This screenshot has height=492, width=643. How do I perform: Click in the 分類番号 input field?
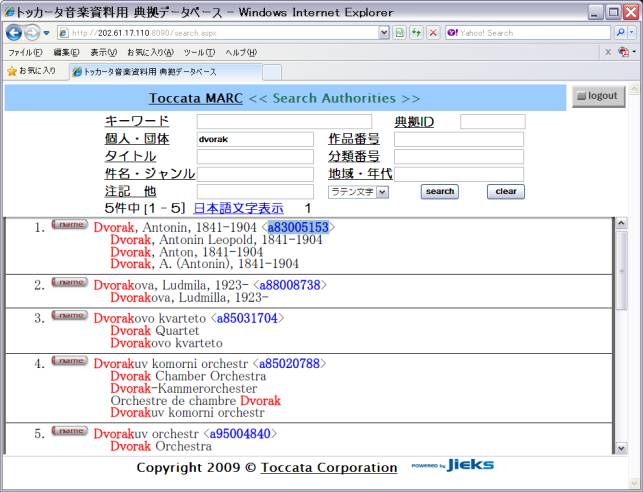[x=459, y=157]
